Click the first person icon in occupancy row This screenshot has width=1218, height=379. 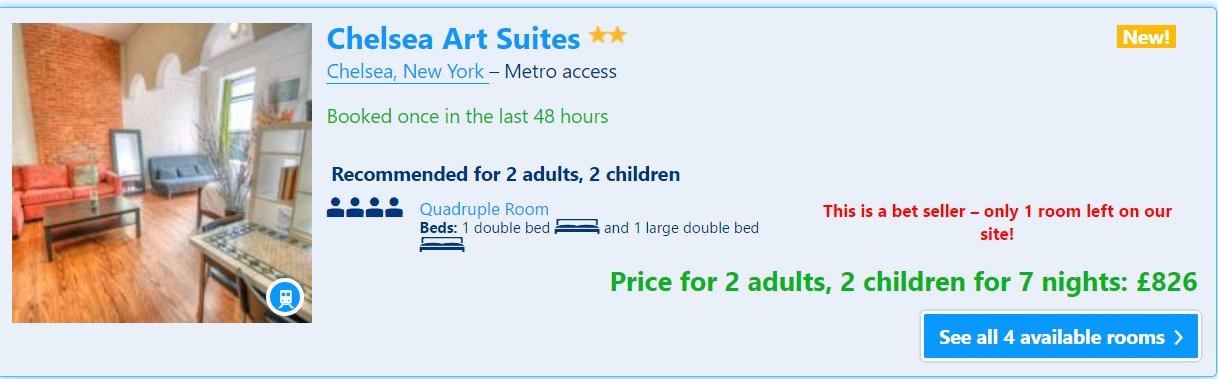pos(336,208)
